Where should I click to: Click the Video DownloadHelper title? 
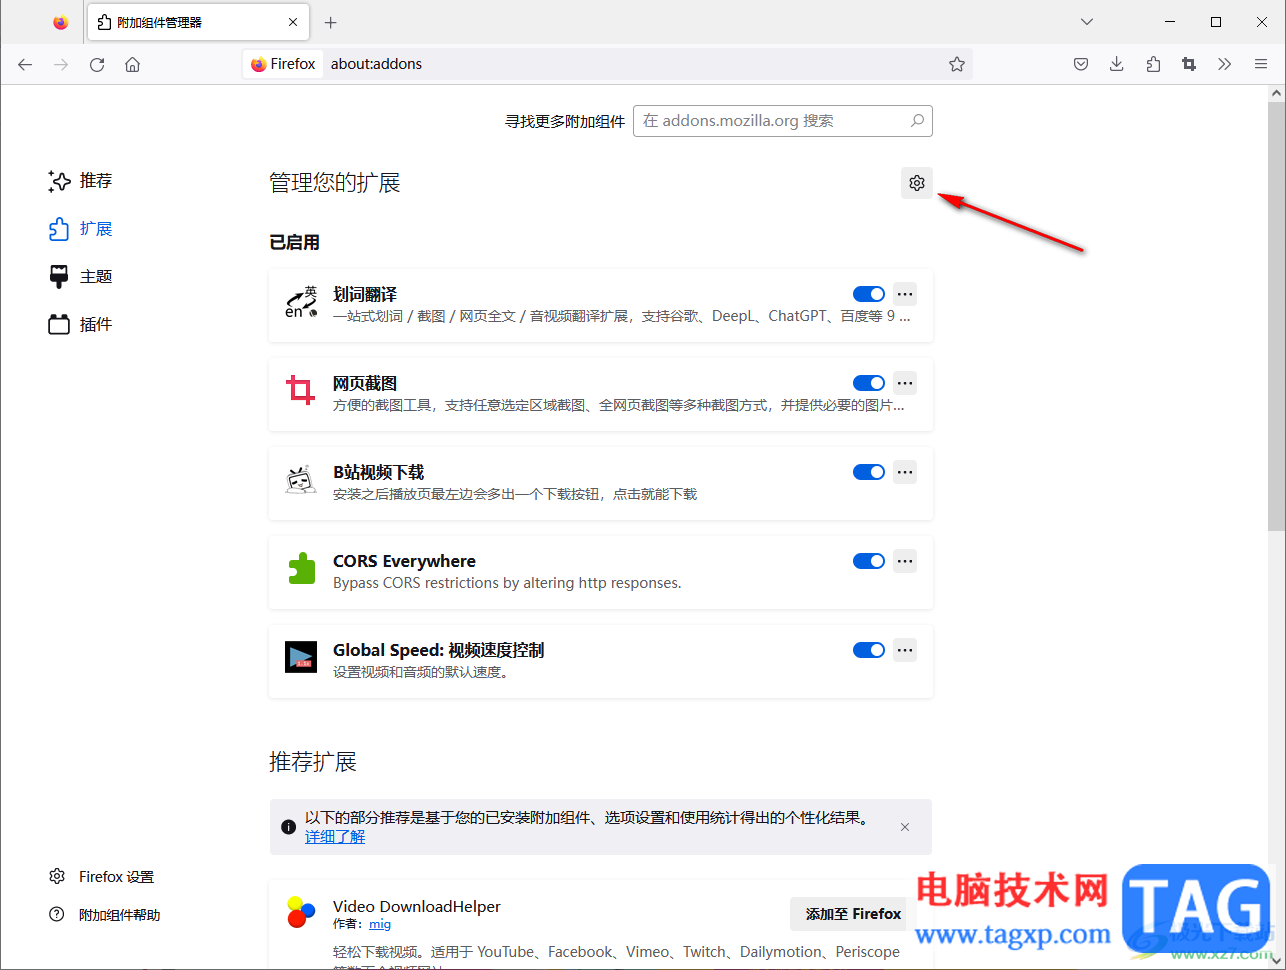click(x=417, y=907)
